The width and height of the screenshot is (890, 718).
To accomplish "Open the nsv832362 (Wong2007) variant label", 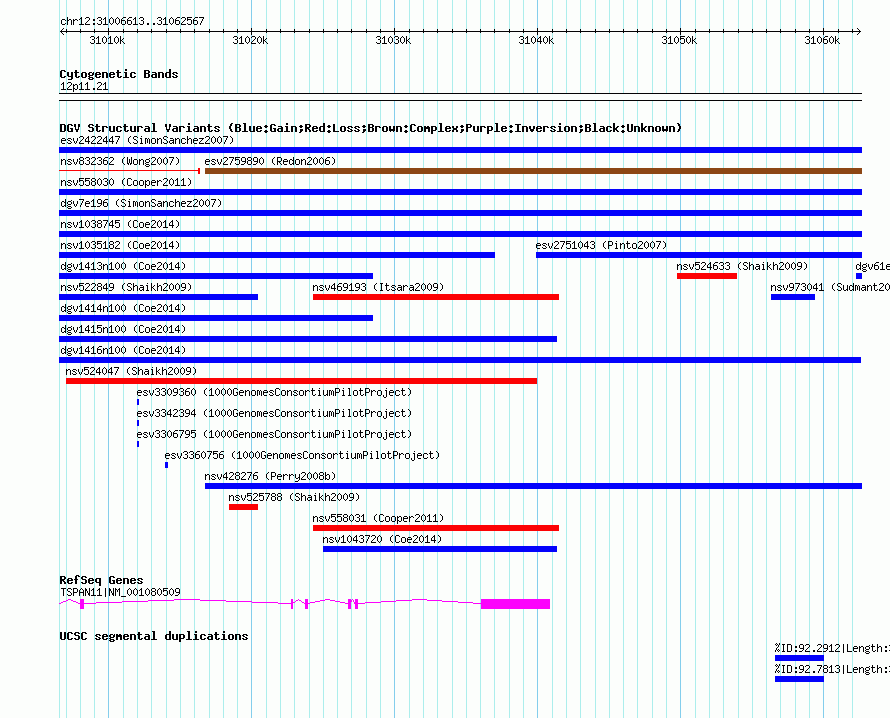I will (120, 161).
